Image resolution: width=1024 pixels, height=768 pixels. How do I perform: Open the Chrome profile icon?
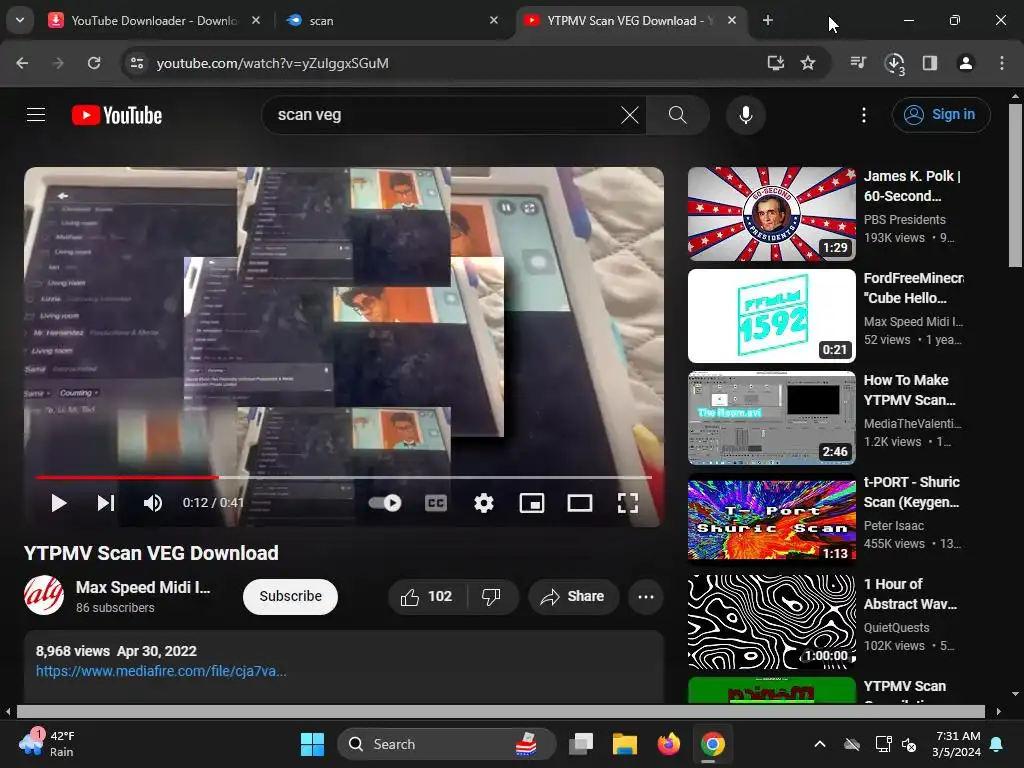click(x=966, y=63)
